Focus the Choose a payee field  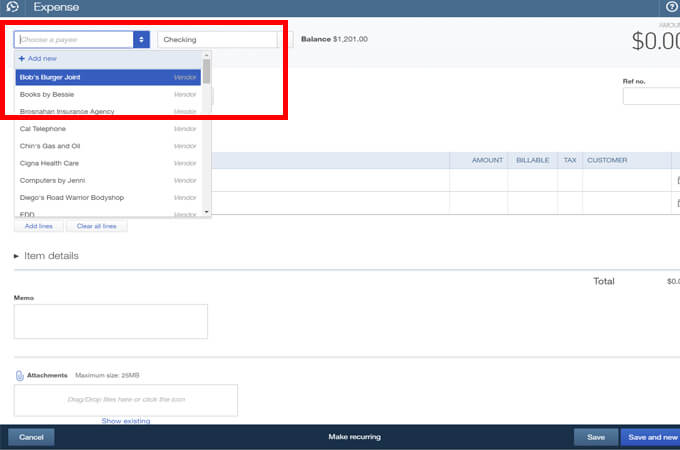[x=74, y=39]
